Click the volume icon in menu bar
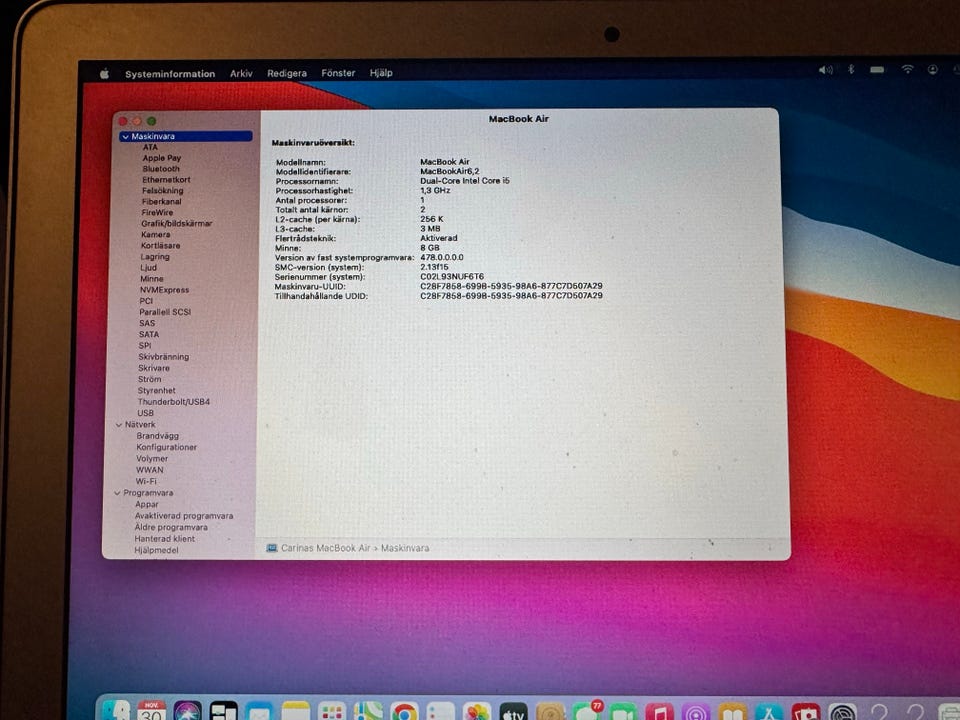The width and height of the screenshot is (960, 720). pyautogui.click(x=825, y=70)
